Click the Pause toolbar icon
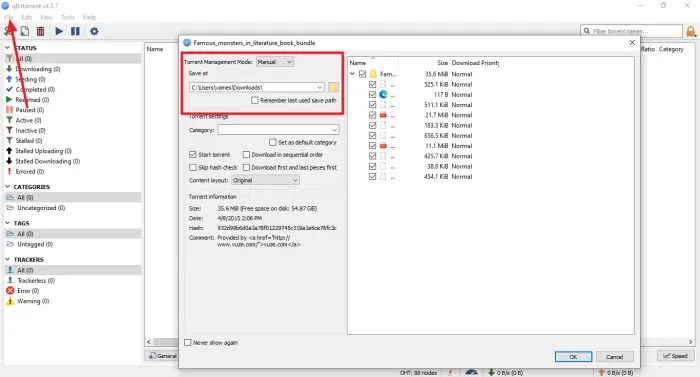This screenshot has height=377, width=700. tap(75, 31)
